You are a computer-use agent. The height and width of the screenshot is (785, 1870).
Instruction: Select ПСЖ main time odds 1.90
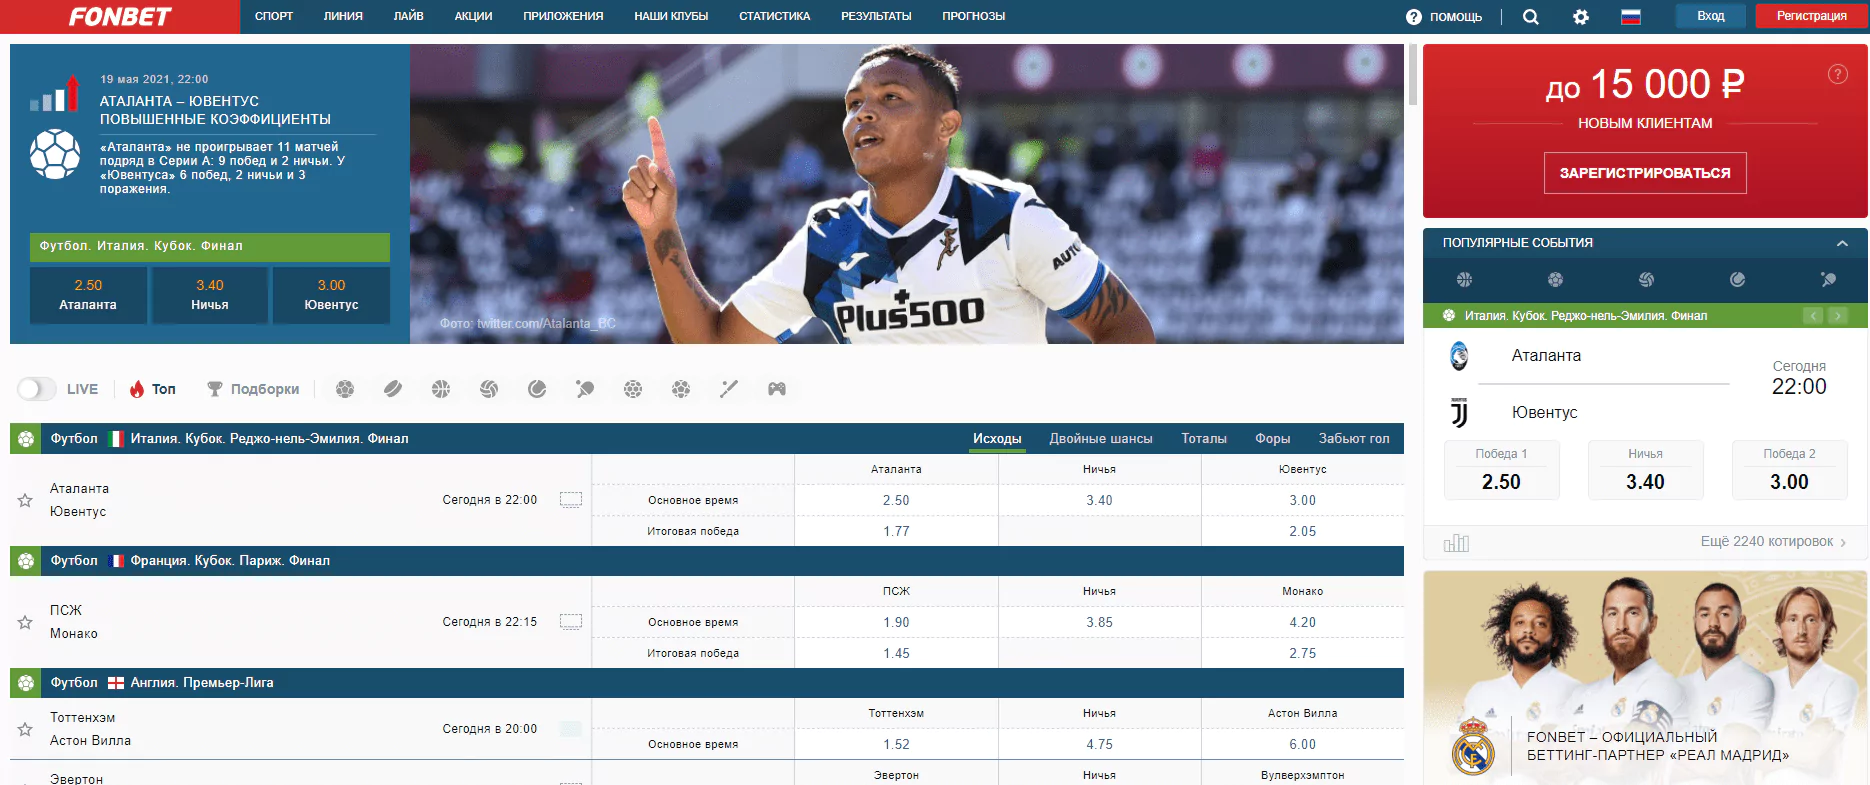click(x=896, y=622)
